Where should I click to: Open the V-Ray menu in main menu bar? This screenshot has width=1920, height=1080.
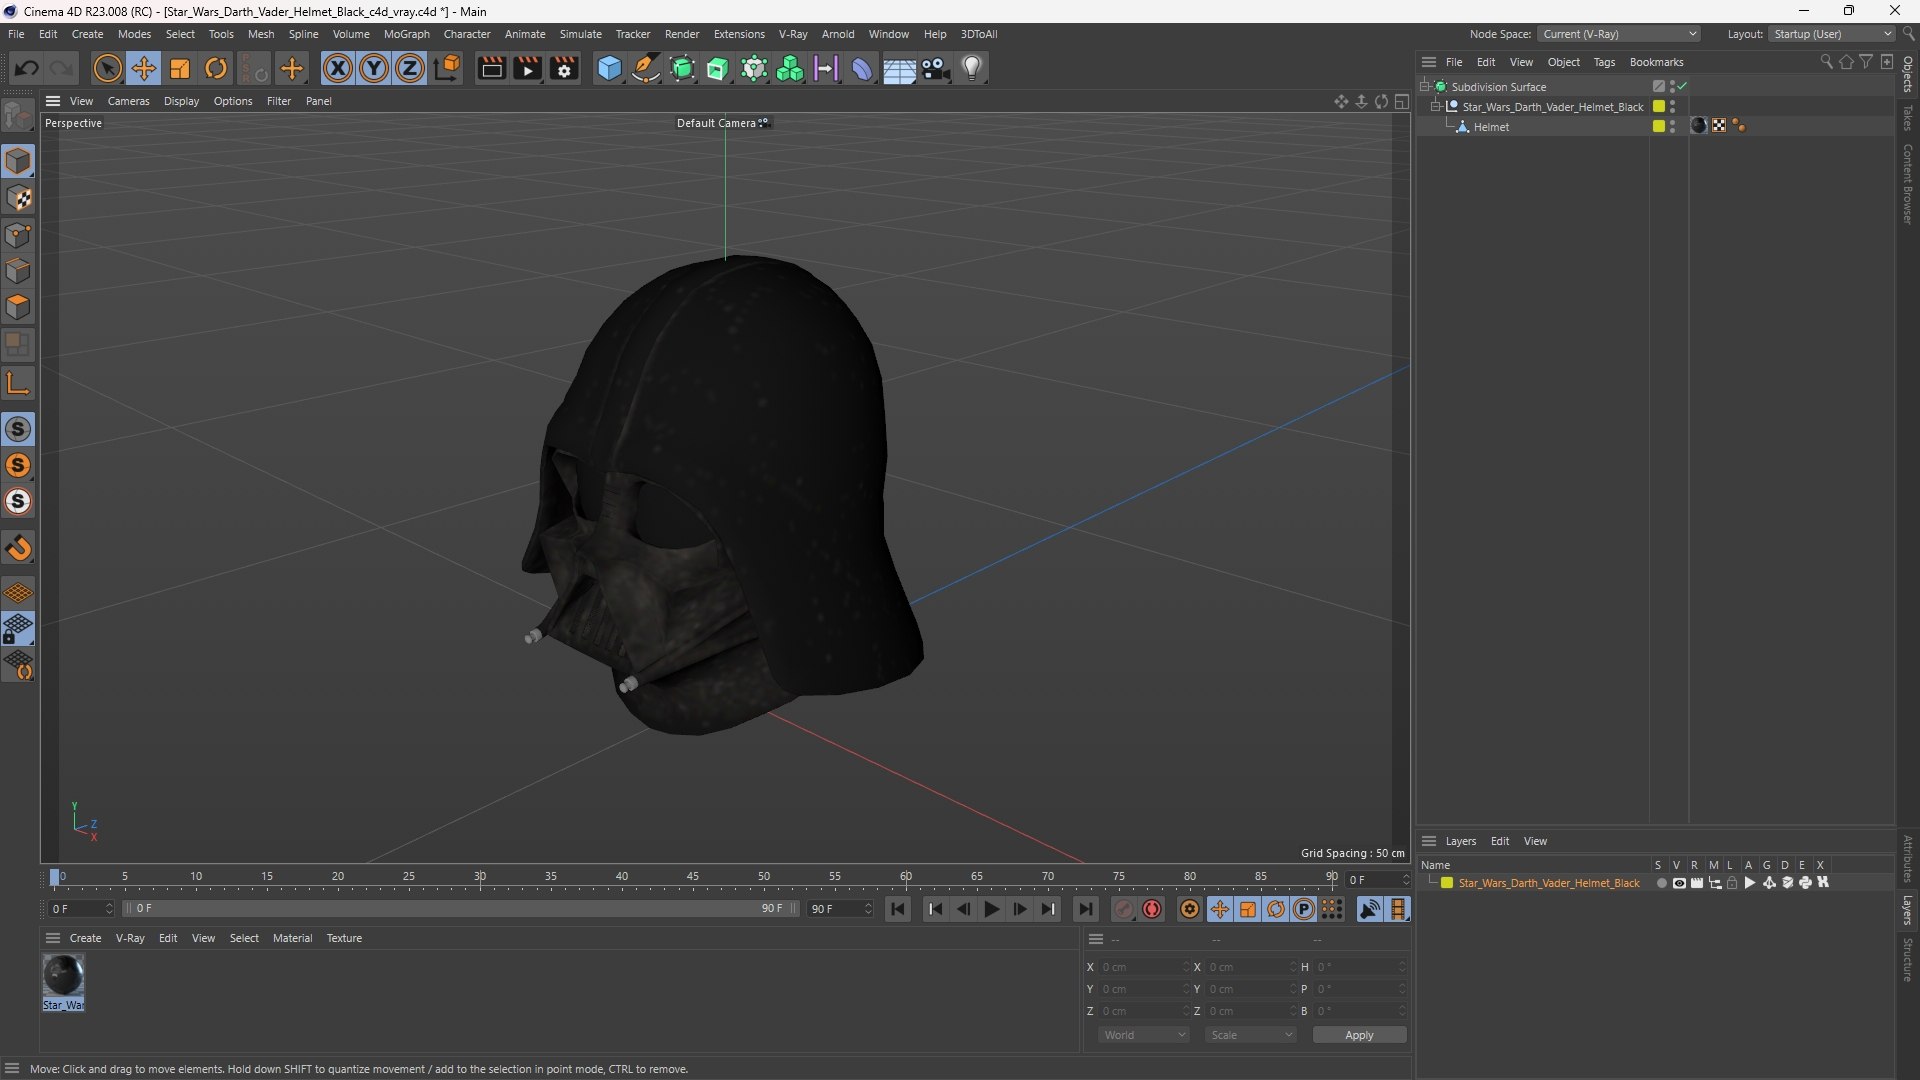(x=793, y=34)
